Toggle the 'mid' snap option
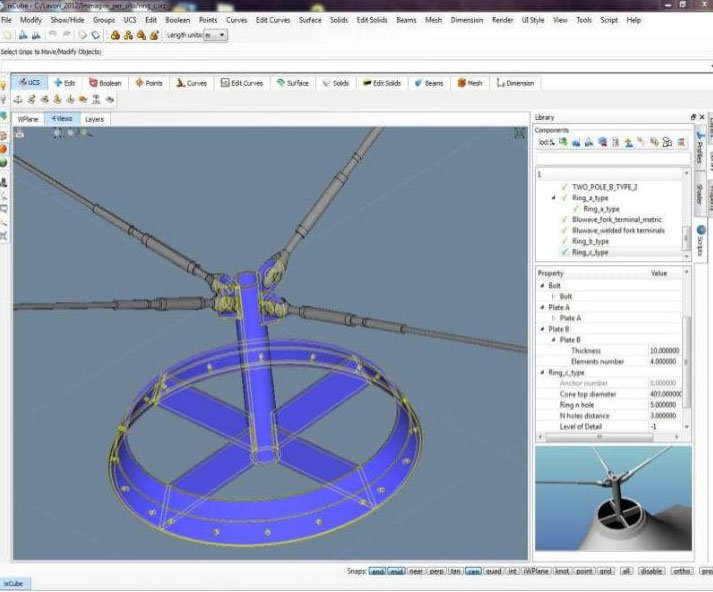Image resolution: width=713 pixels, height=592 pixels. click(397, 571)
